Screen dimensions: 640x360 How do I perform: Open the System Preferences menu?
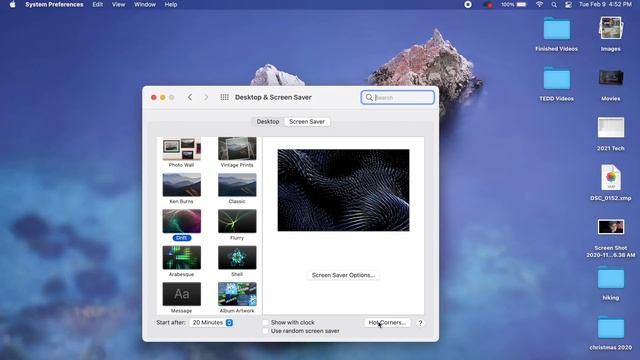(x=54, y=4)
